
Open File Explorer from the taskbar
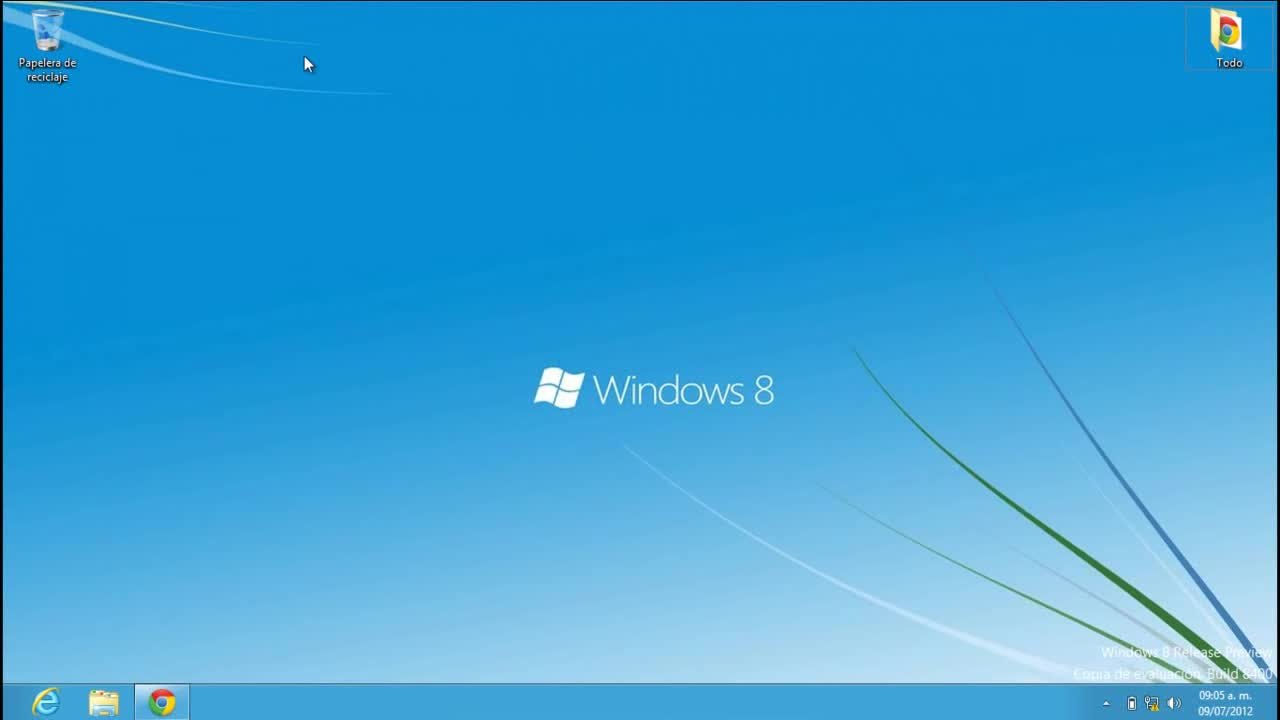pyautogui.click(x=104, y=702)
